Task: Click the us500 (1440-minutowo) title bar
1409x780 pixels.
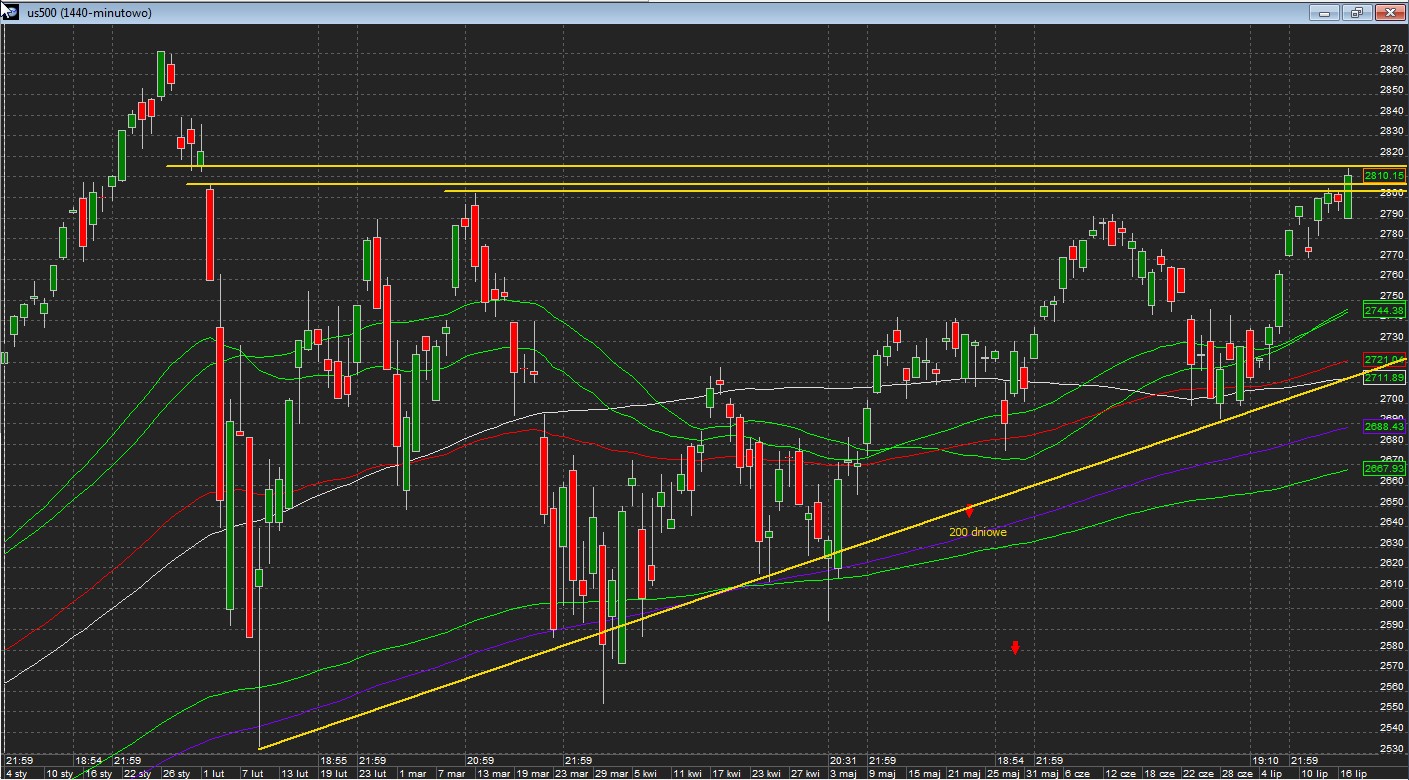Action: coord(600,11)
